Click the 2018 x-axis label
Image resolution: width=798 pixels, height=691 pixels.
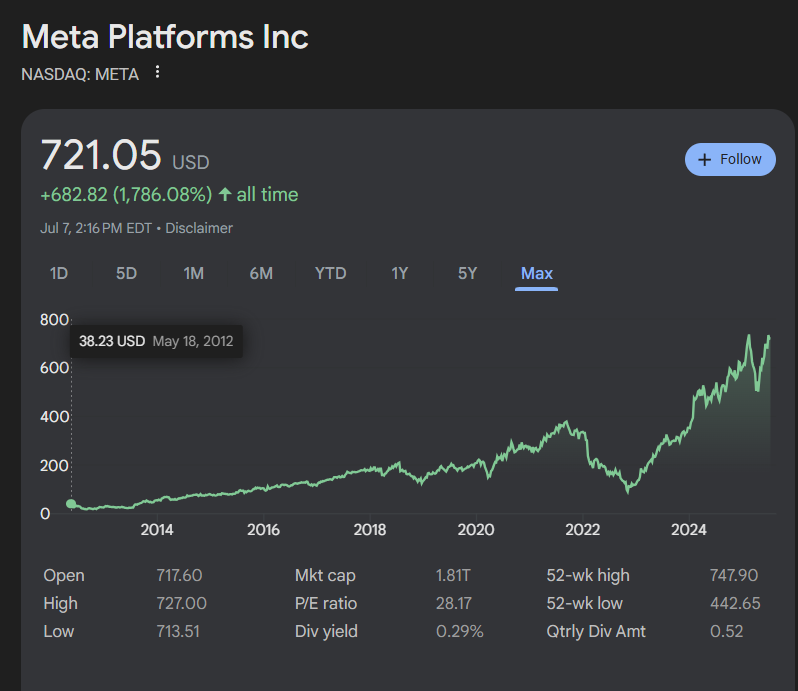[x=369, y=530]
